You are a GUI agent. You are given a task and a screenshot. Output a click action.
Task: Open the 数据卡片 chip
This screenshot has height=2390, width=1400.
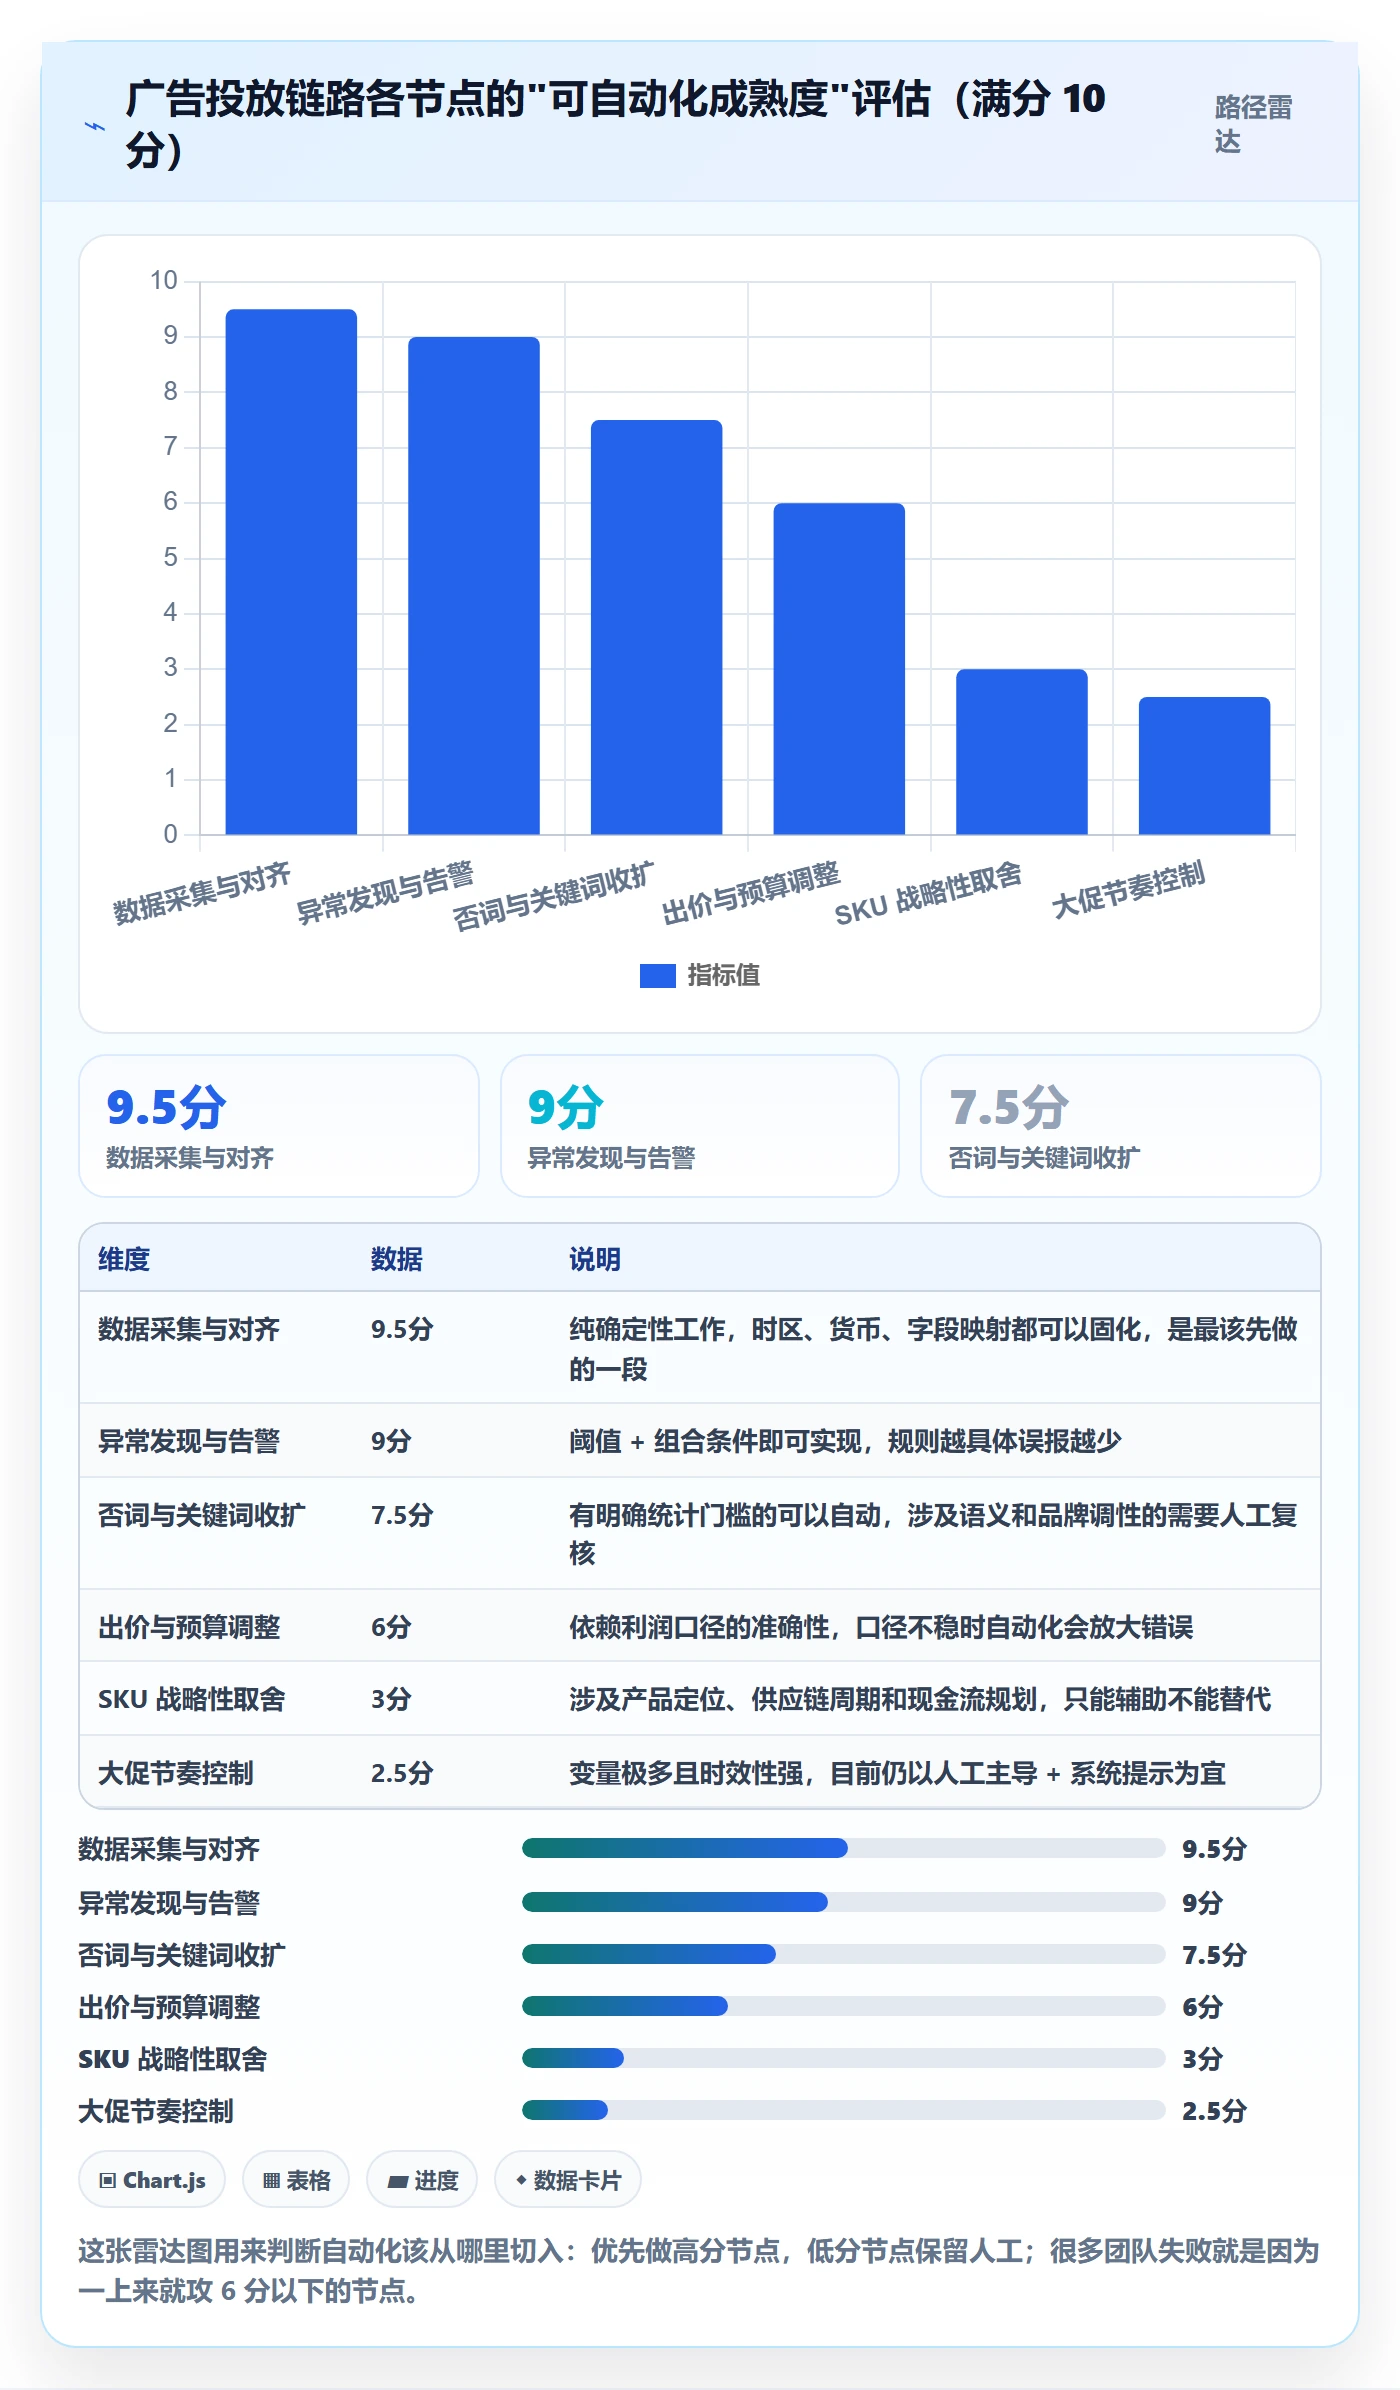(x=568, y=2180)
